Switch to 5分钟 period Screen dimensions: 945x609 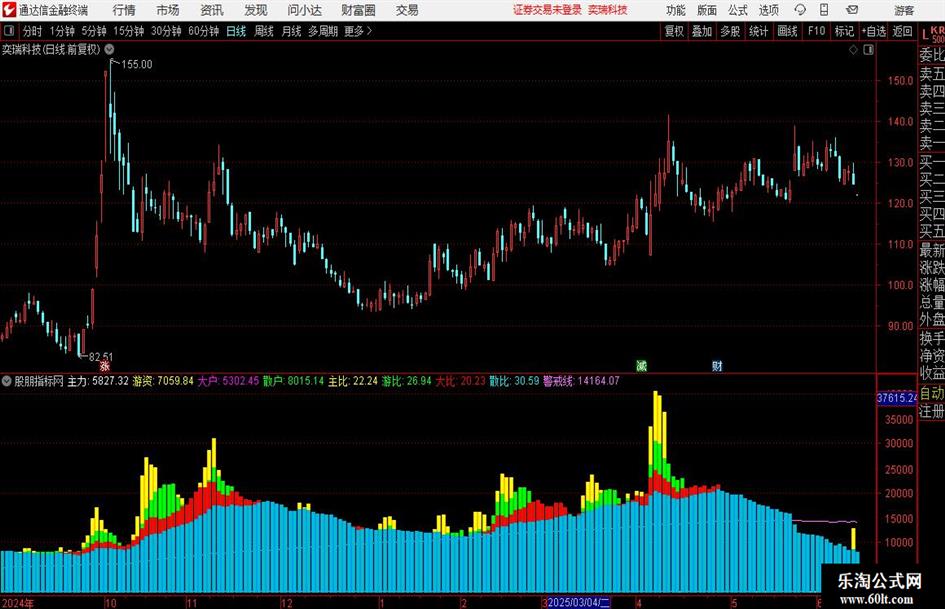click(94, 31)
